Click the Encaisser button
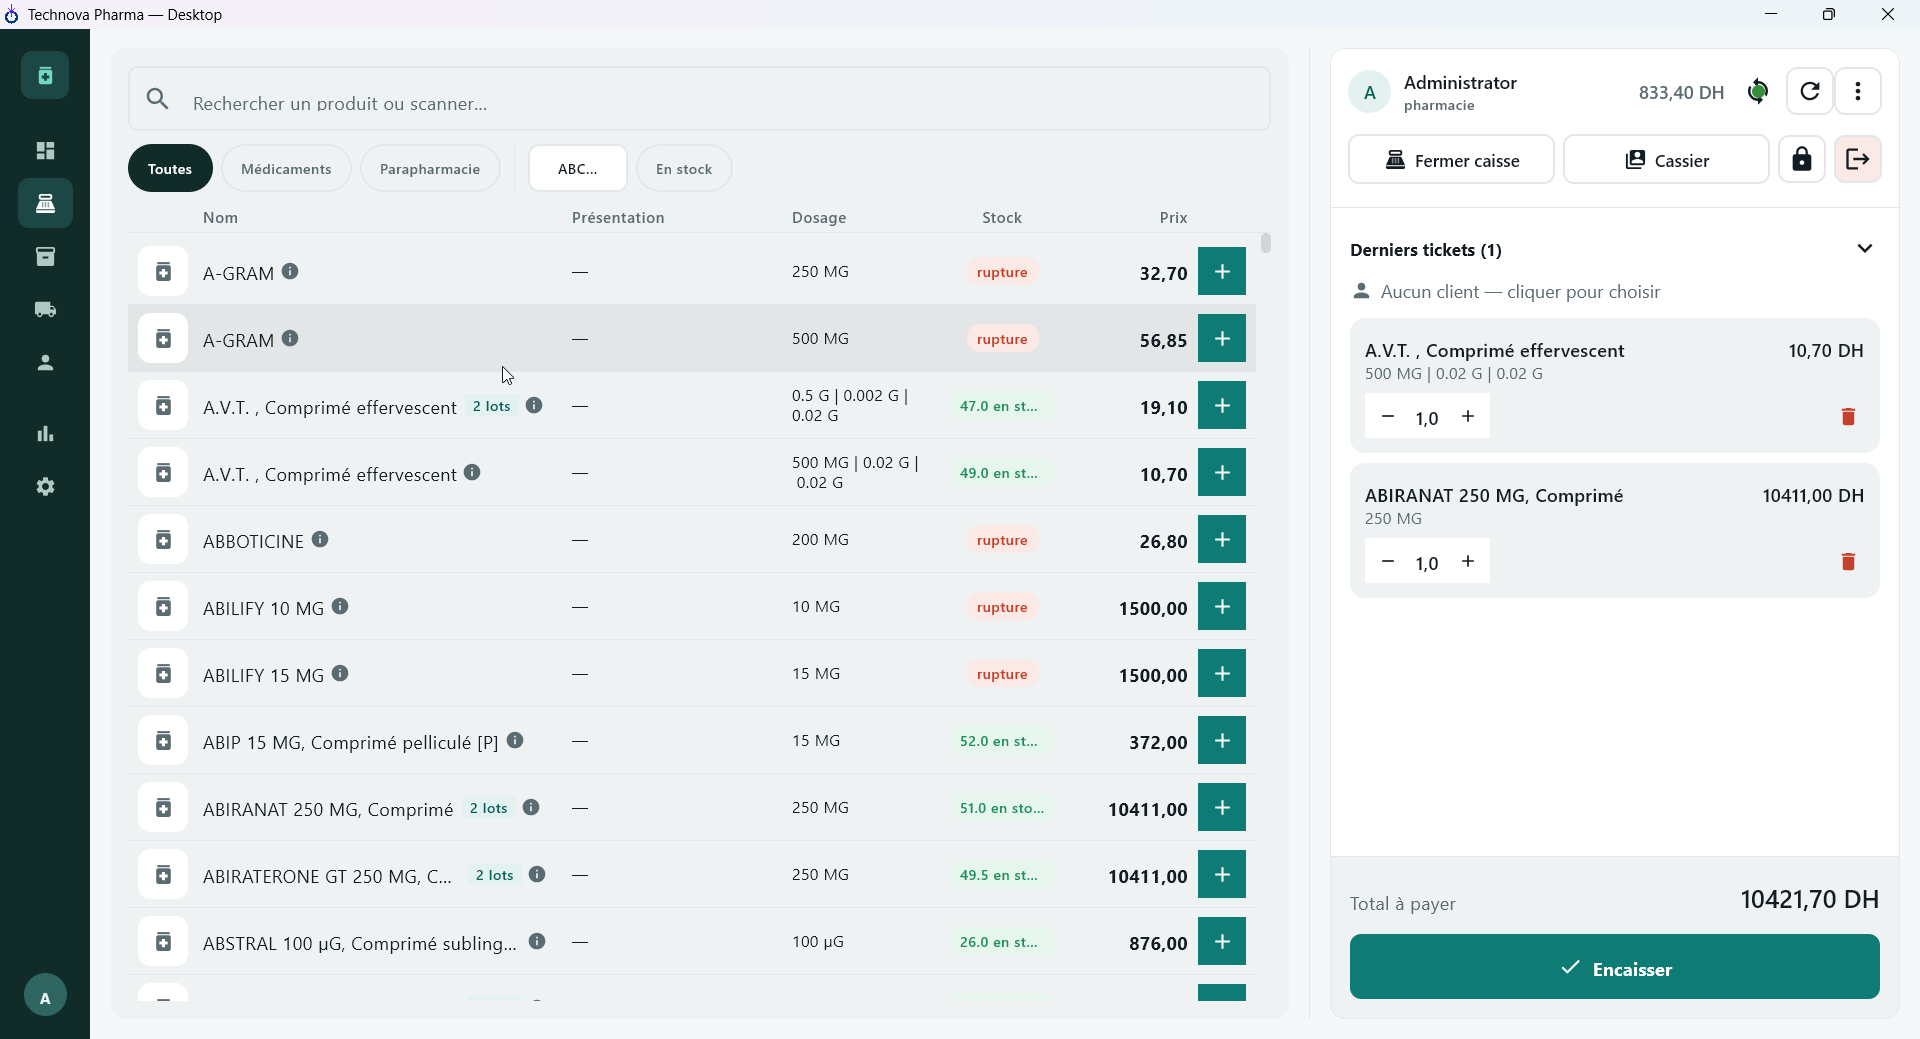This screenshot has width=1920, height=1039. [x=1614, y=967]
